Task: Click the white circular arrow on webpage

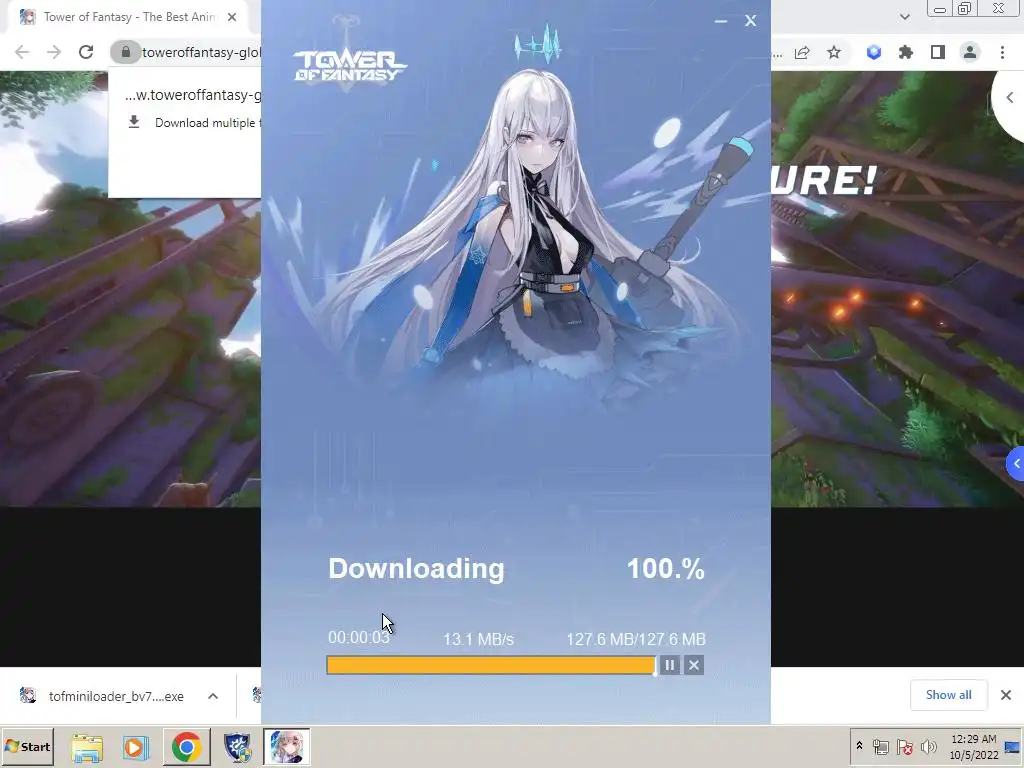Action: click(x=1010, y=98)
